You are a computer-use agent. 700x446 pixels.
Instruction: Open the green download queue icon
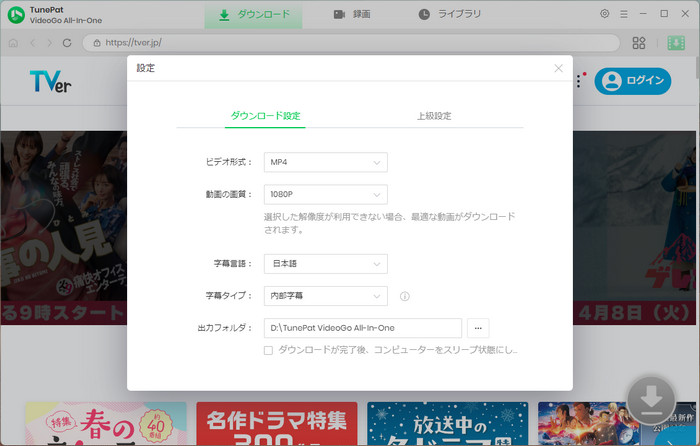point(676,43)
